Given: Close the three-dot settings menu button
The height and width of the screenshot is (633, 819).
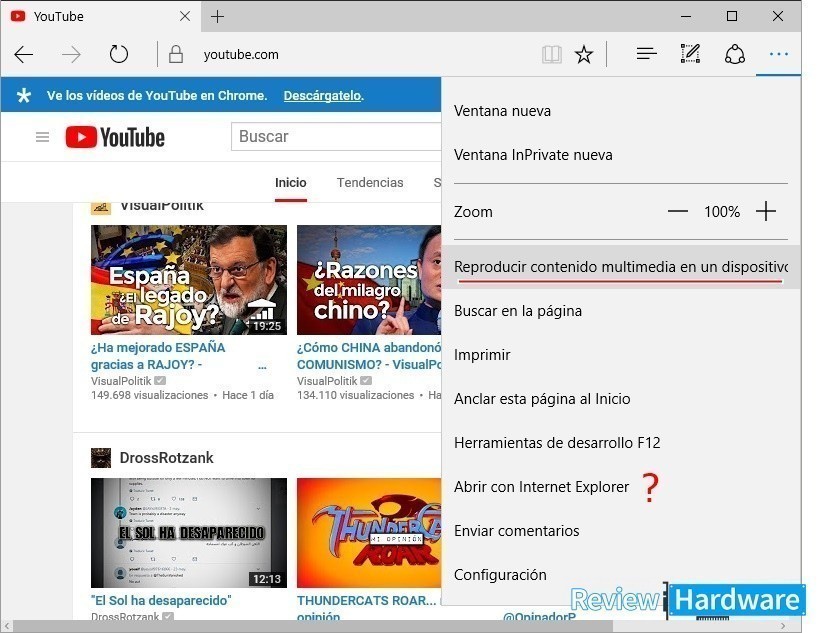Looking at the screenshot, I should (778, 54).
